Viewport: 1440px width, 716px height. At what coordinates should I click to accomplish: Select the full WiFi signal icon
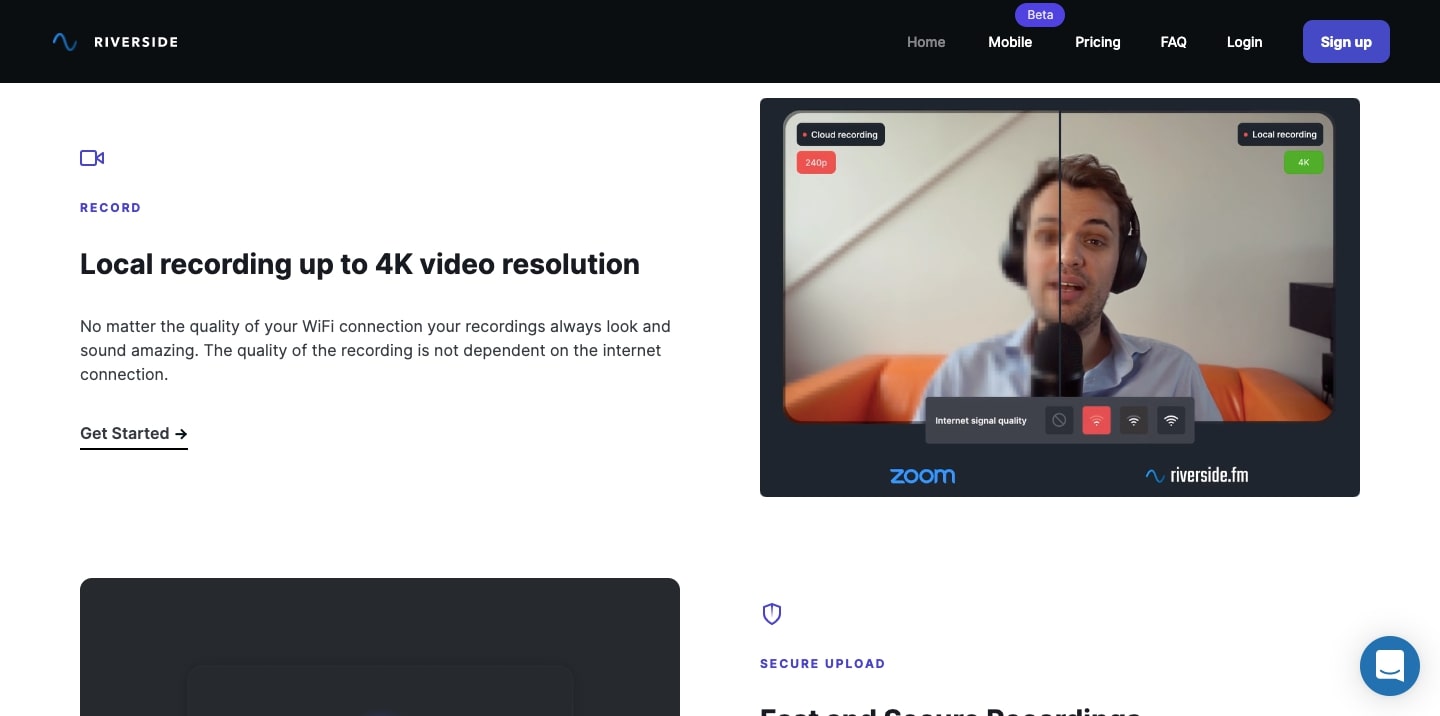[1170, 420]
